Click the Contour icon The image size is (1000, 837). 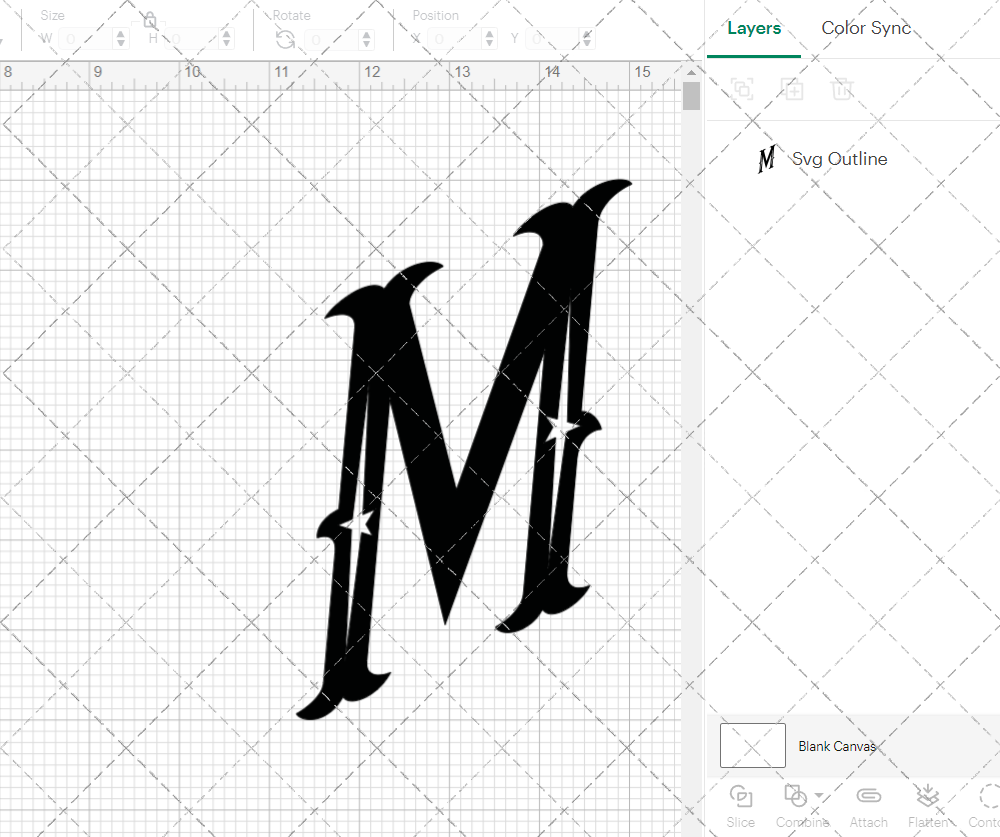point(985,796)
